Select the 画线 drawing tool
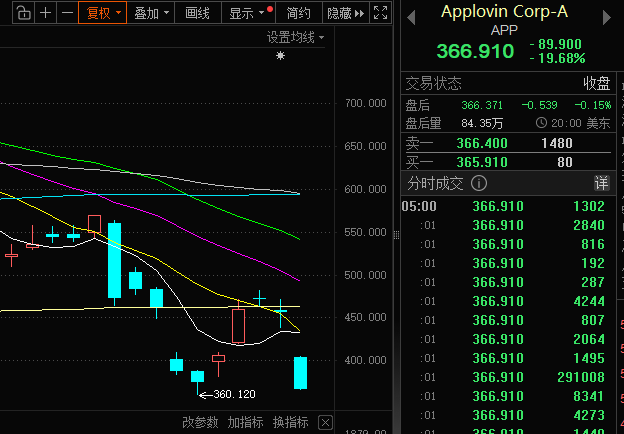Viewport: 624px width, 434px height. point(198,13)
